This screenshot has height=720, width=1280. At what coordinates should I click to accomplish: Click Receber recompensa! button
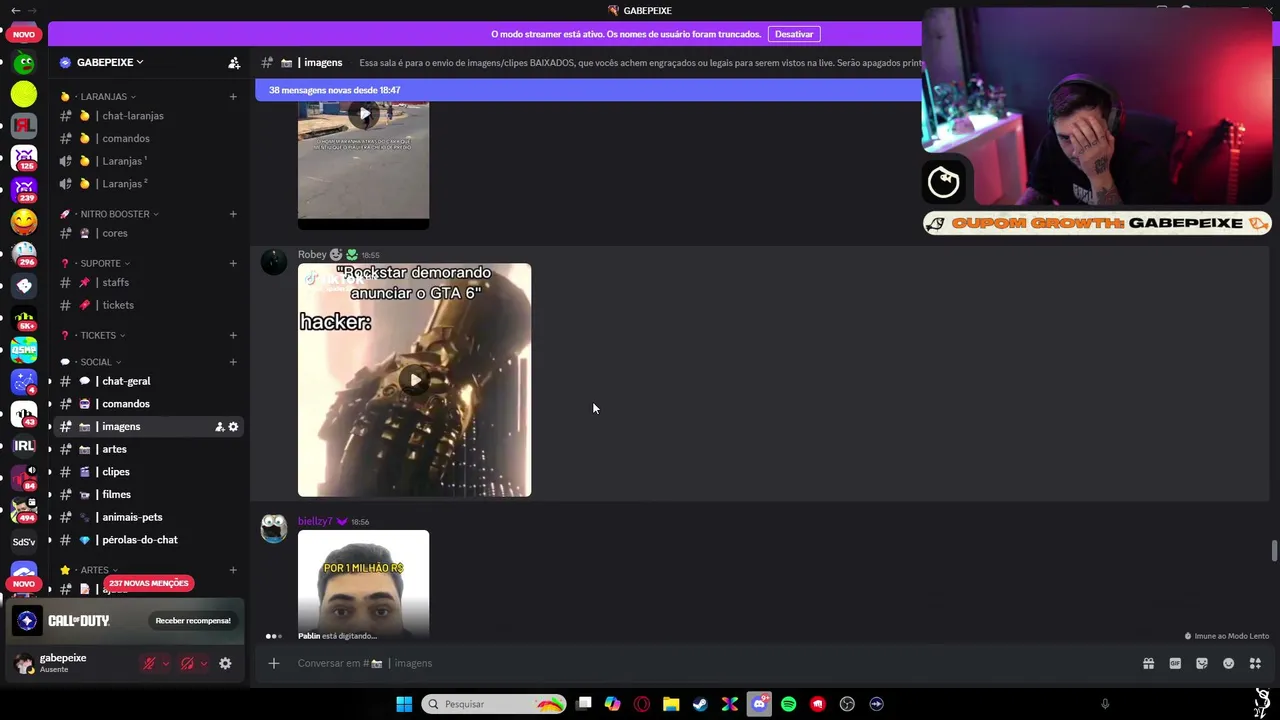193,621
